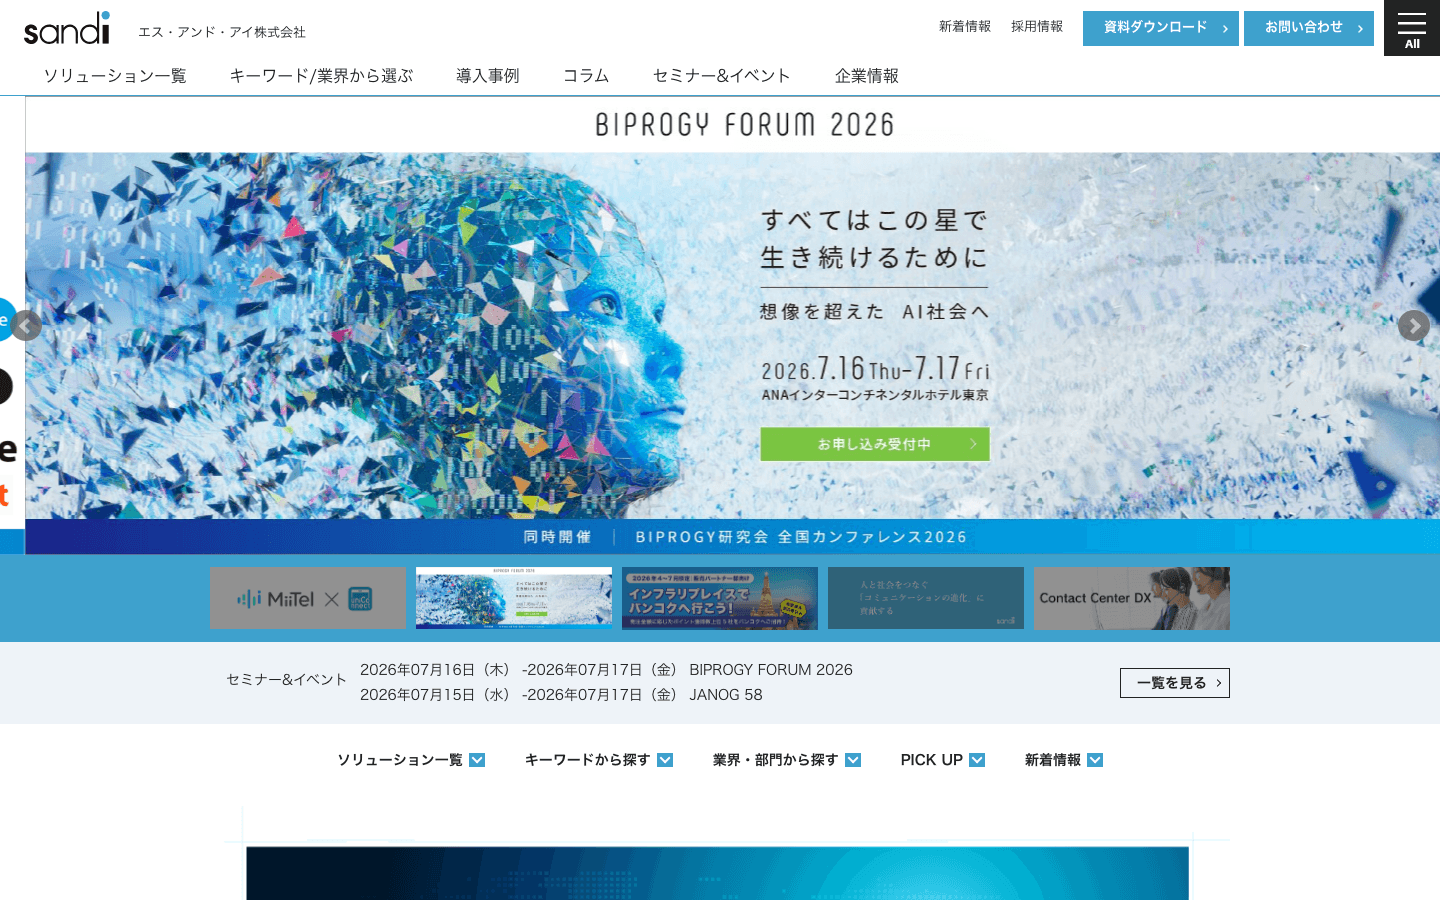
Task: Go to previous carousel slide arrow
Action: pos(26,325)
